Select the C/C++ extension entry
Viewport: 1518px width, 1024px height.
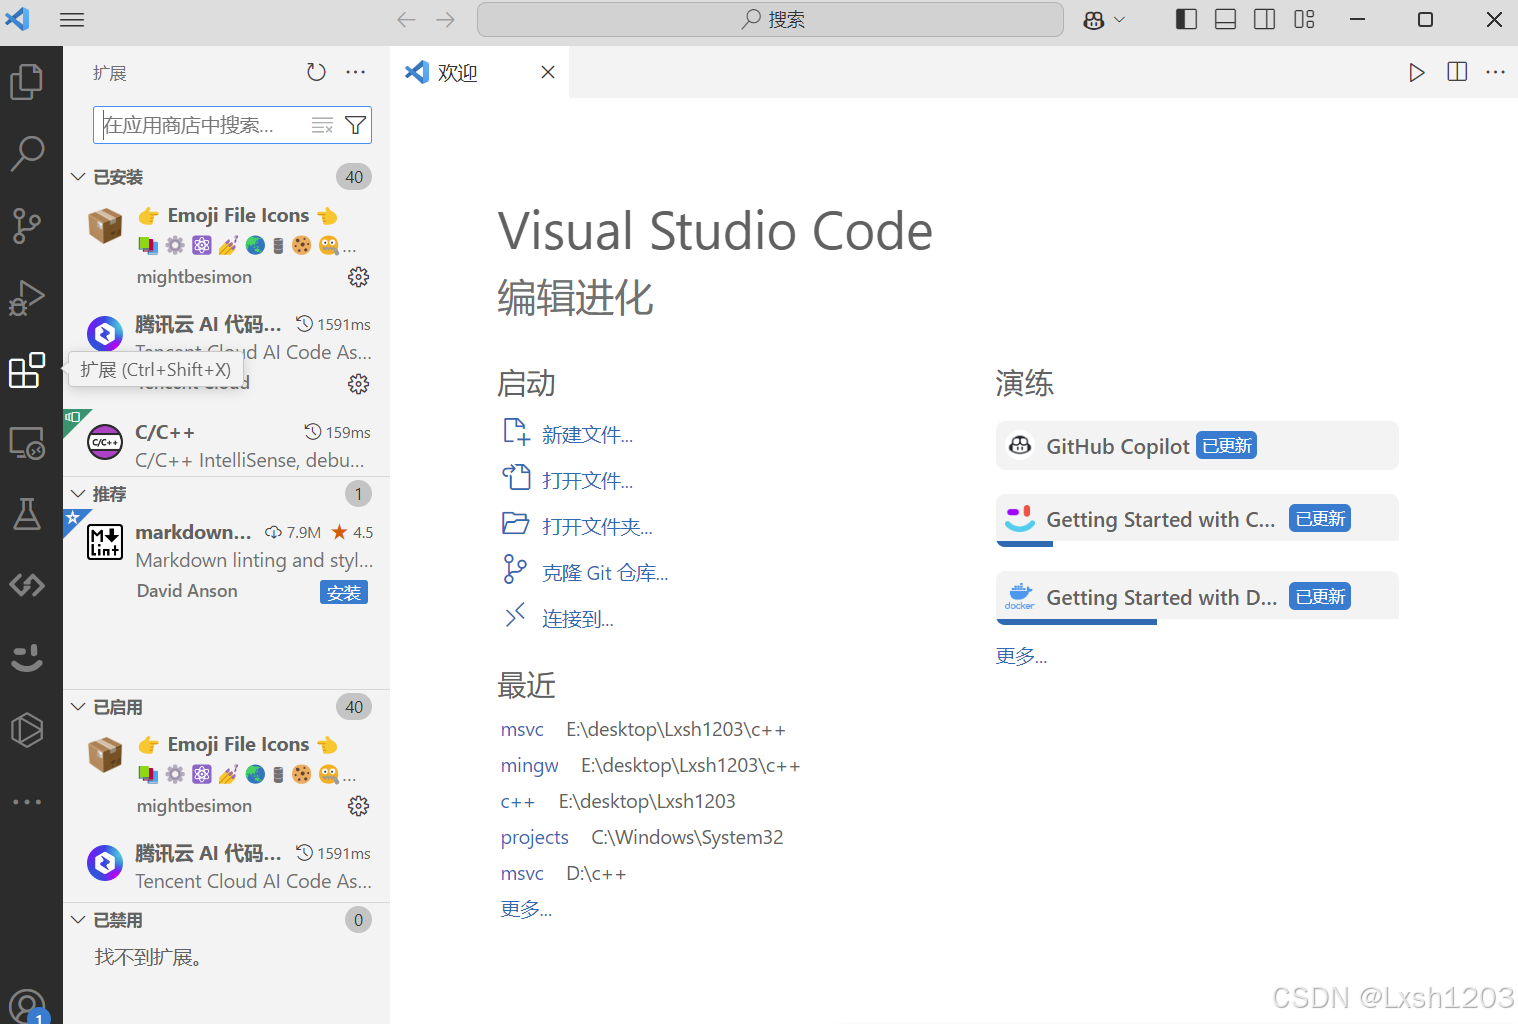(x=226, y=445)
